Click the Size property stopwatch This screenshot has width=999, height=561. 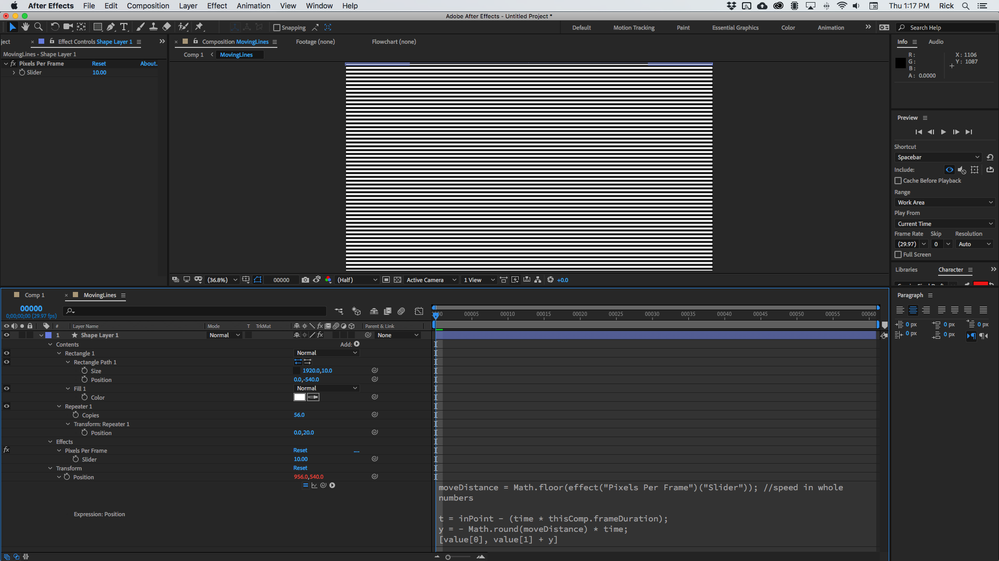pos(85,371)
